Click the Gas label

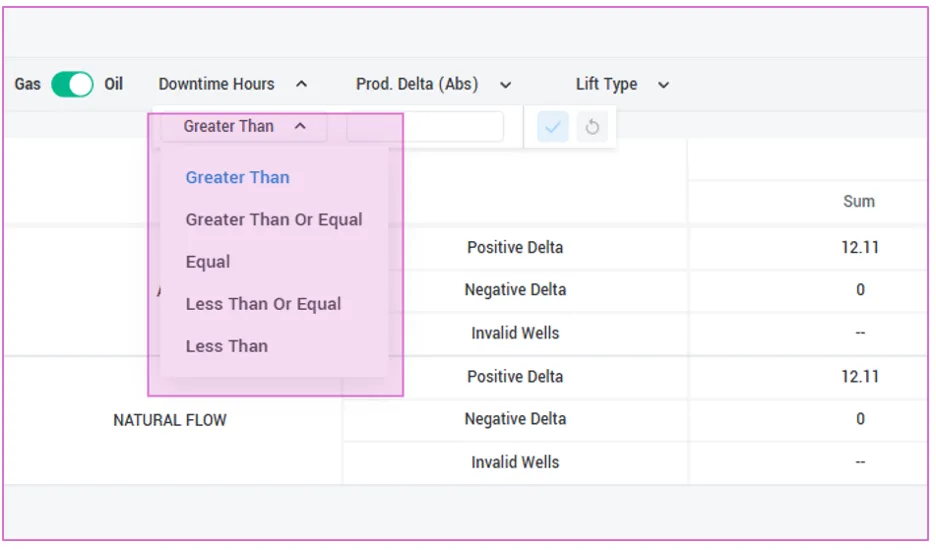pos(27,84)
